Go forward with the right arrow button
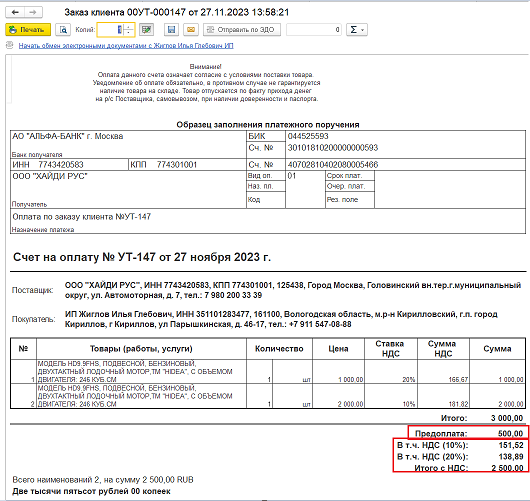 pyautogui.click(x=33, y=13)
